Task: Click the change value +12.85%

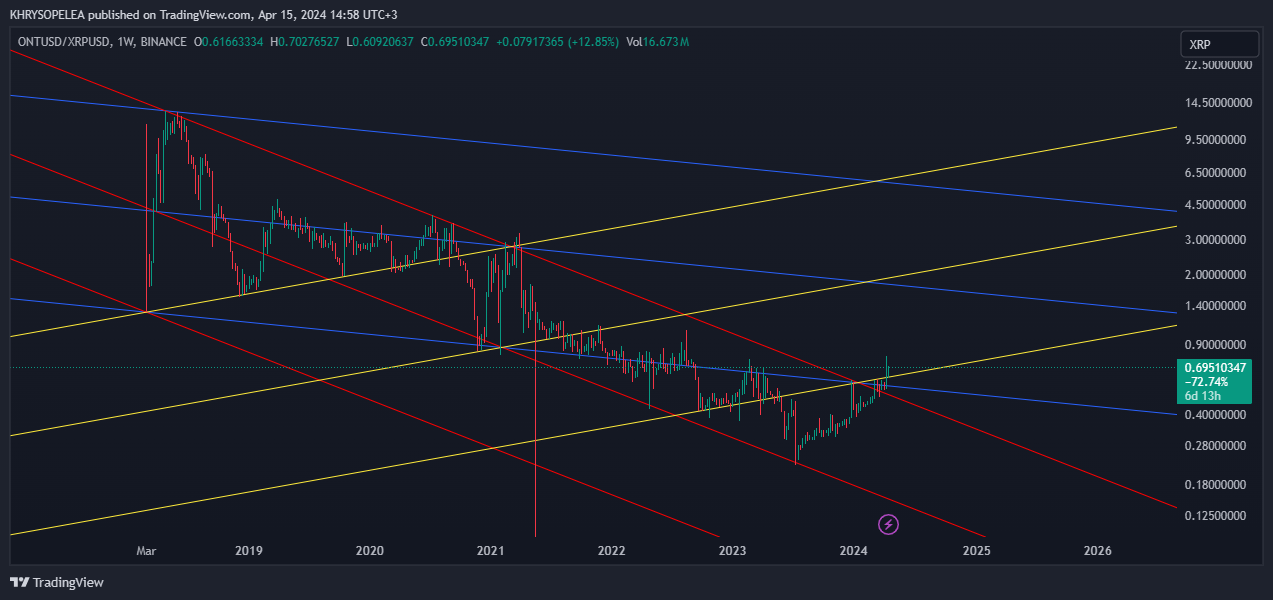Action: 594,42
